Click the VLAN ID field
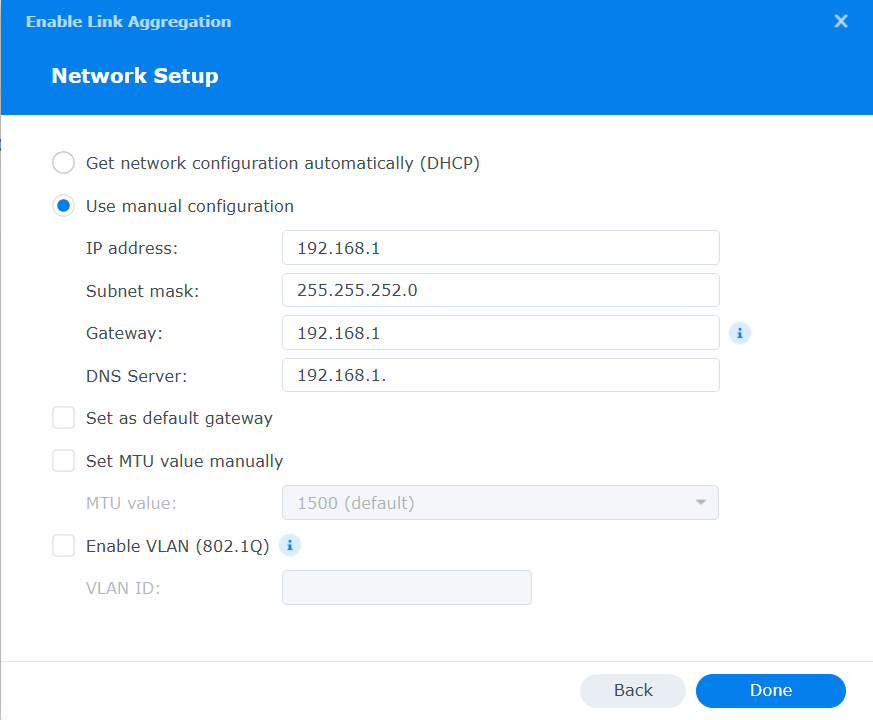 click(407, 587)
